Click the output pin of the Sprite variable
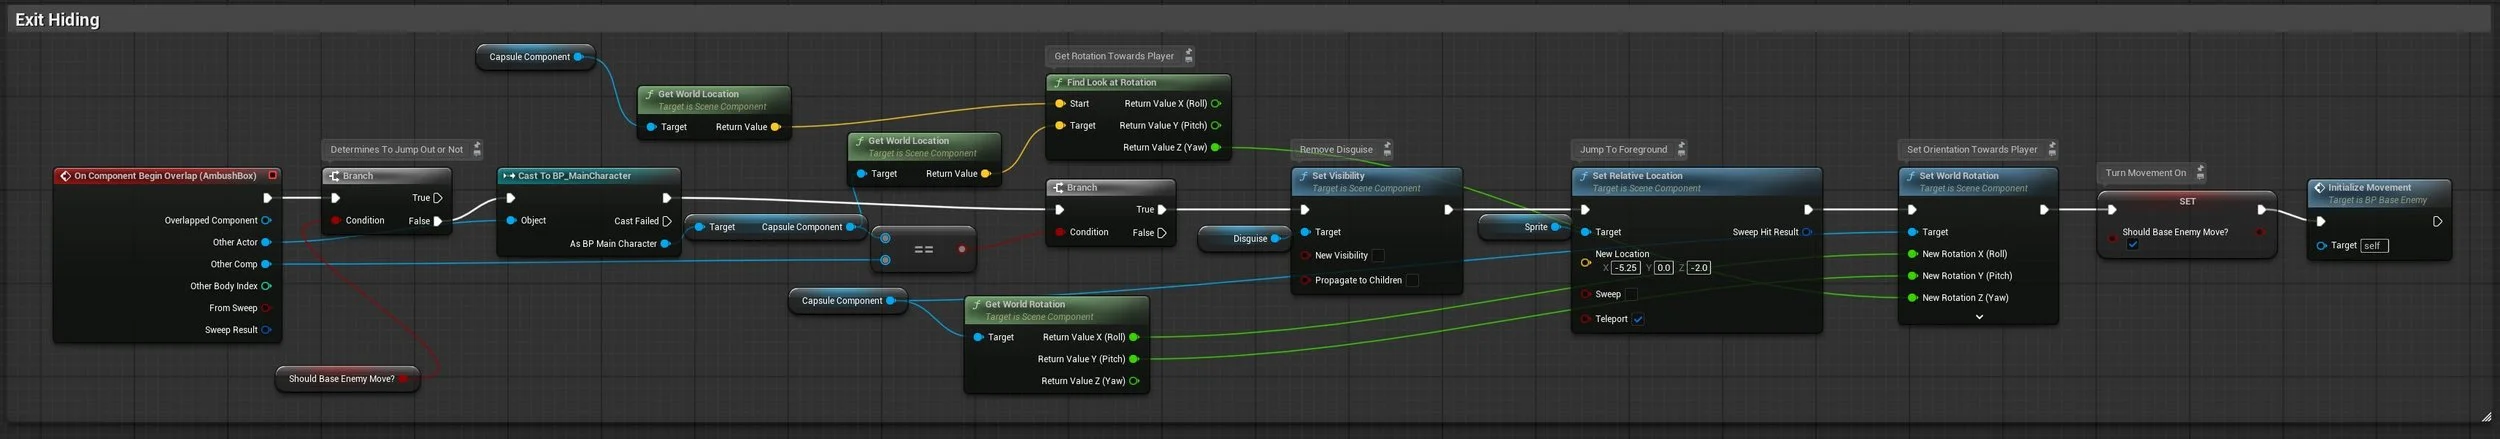Image resolution: width=2500 pixels, height=439 pixels. (1555, 227)
